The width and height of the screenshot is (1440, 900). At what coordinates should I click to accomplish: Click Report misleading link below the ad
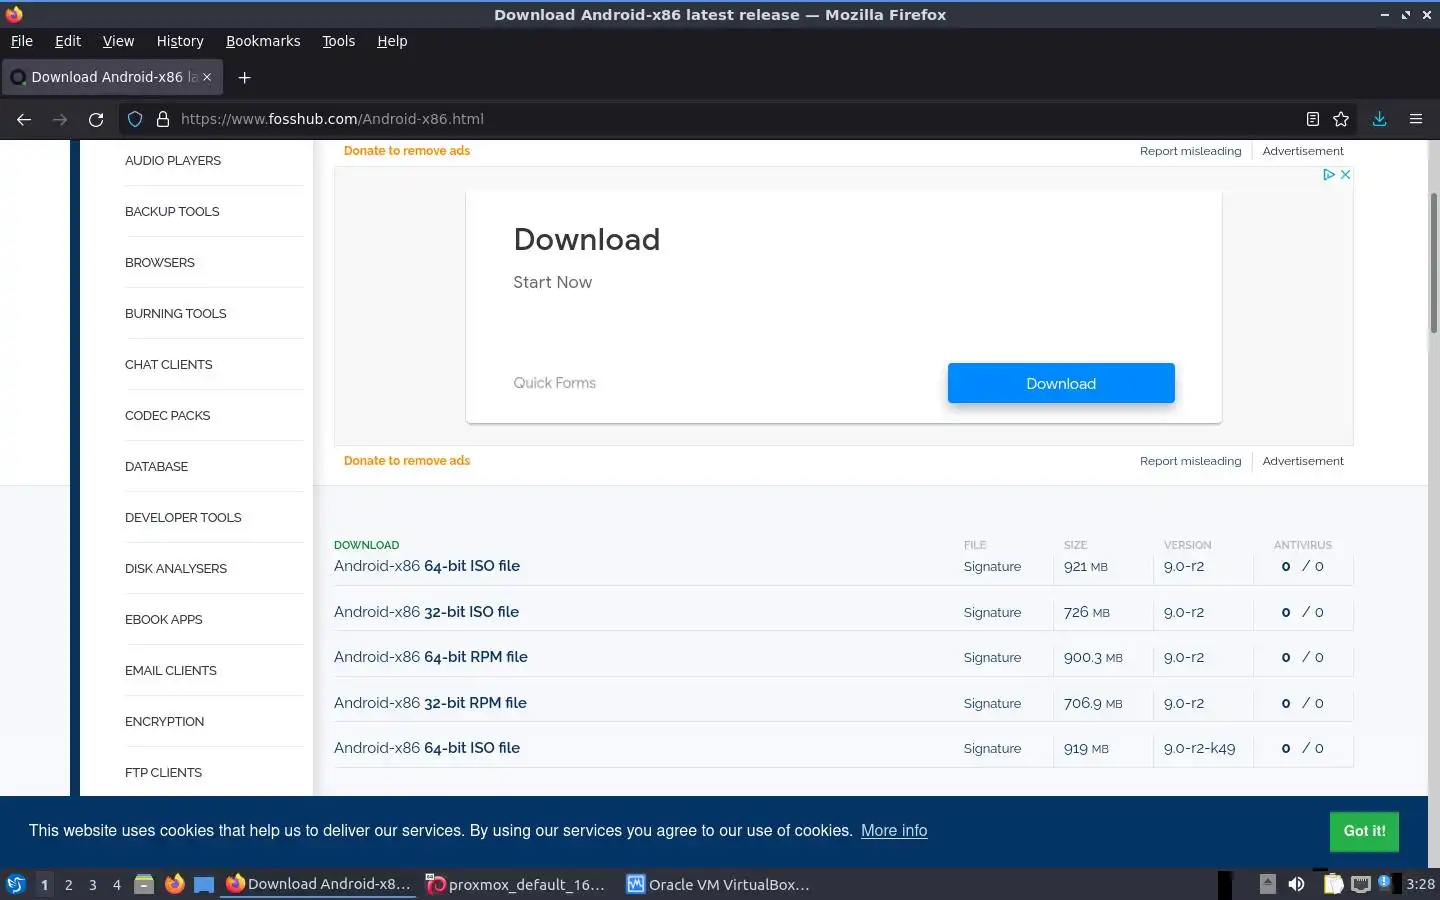(1190, 461)
